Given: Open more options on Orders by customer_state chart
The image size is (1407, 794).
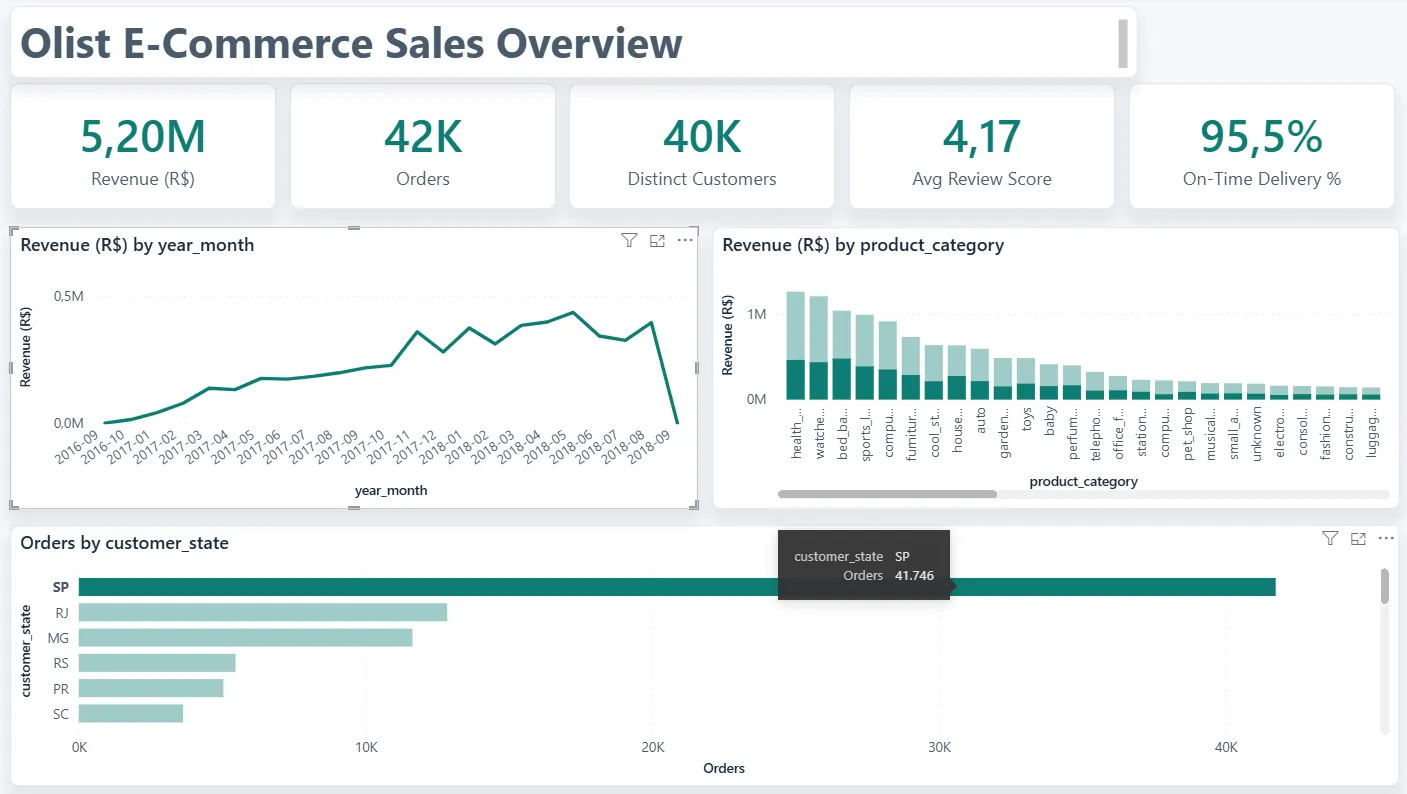Looking at the screenshot, I should pos(1386,538).
